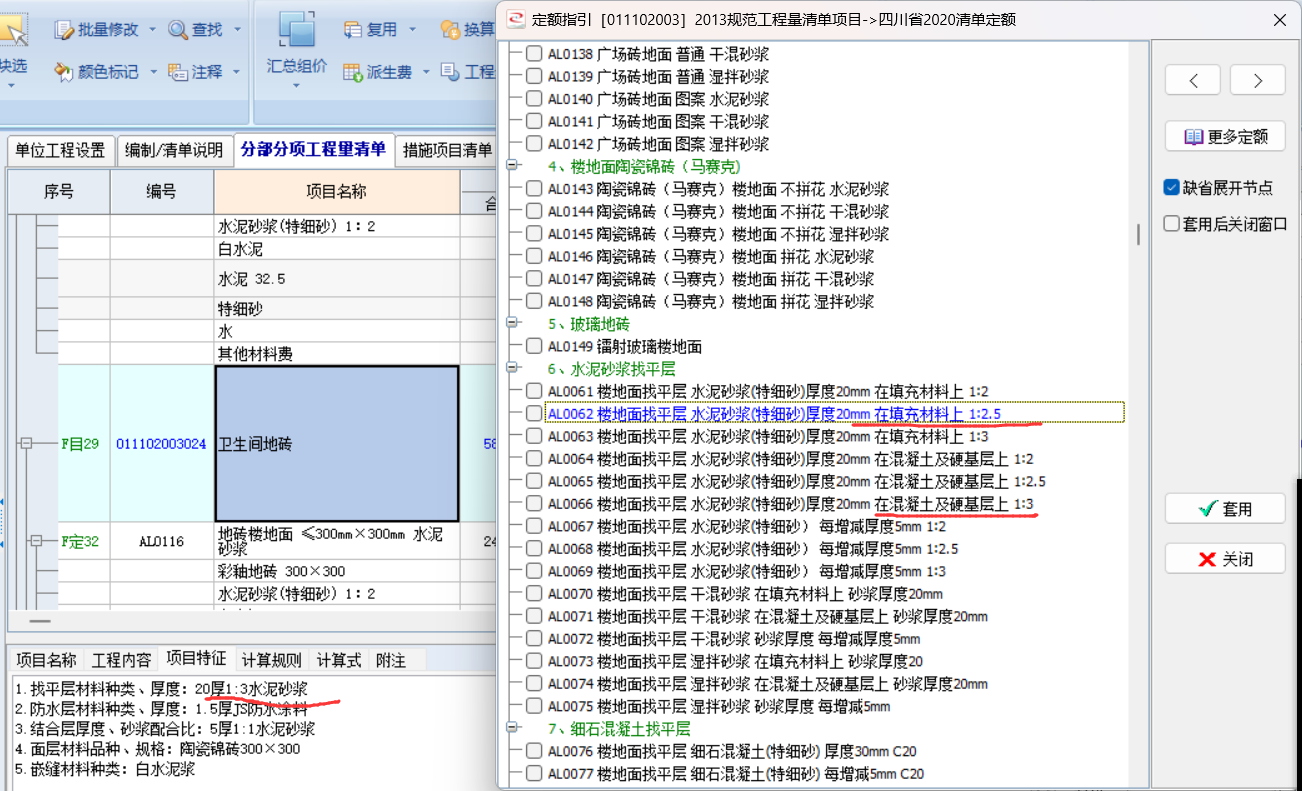Open the 项目名称 bottom tab
This screenshot has height=791, width=1302.
[46, 660]
